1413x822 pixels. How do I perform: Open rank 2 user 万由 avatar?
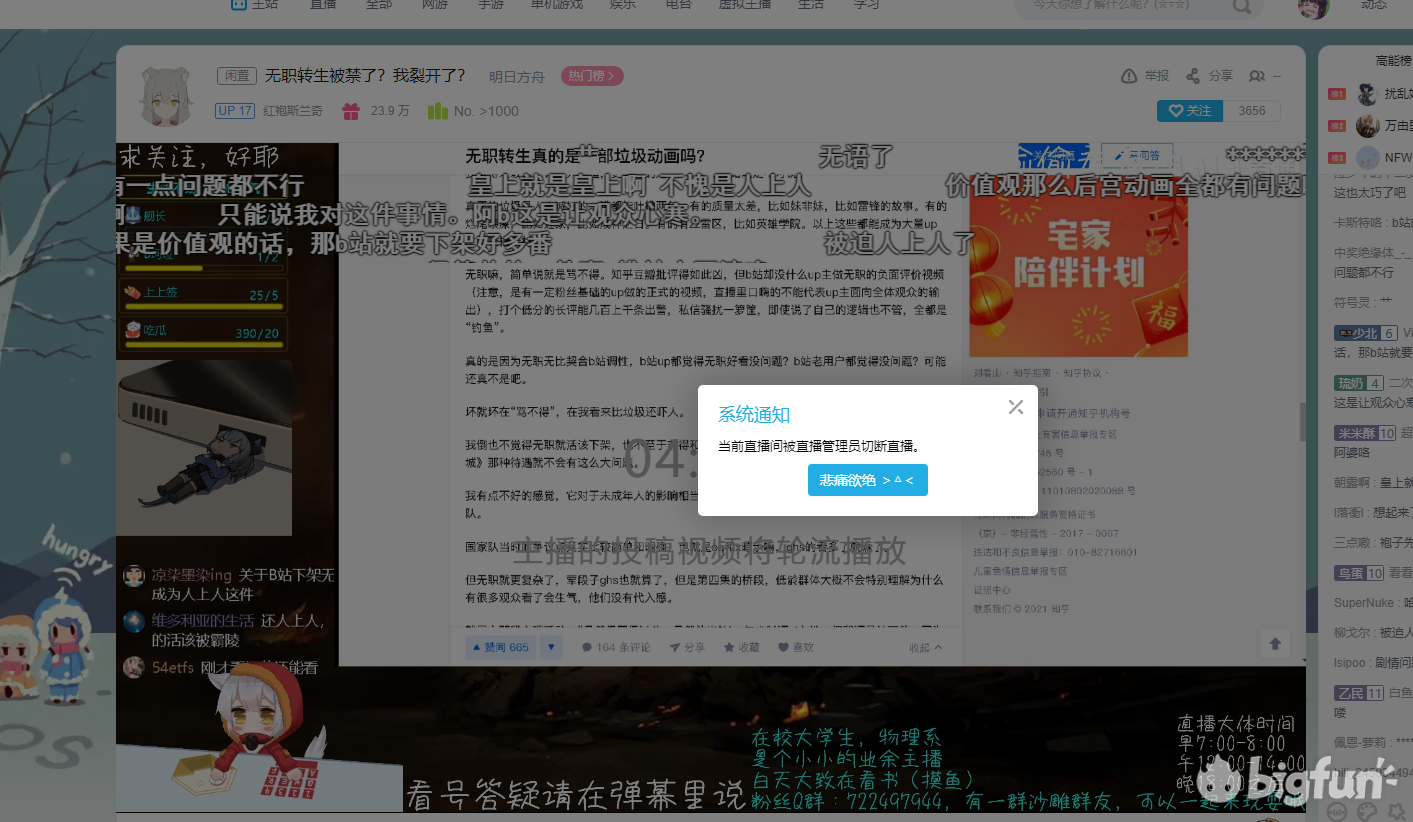click(x=1367, y=126)
